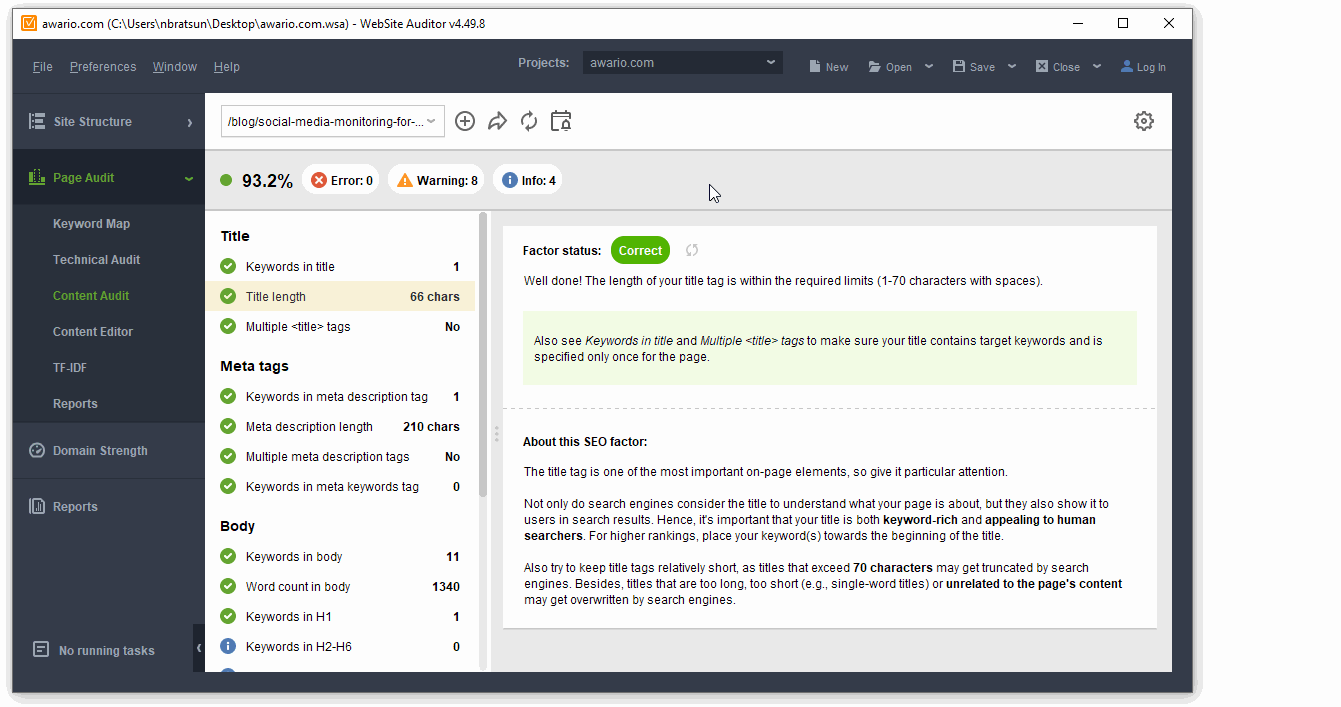
Task: Open the audit settings gear
Action: [1144, 121]
